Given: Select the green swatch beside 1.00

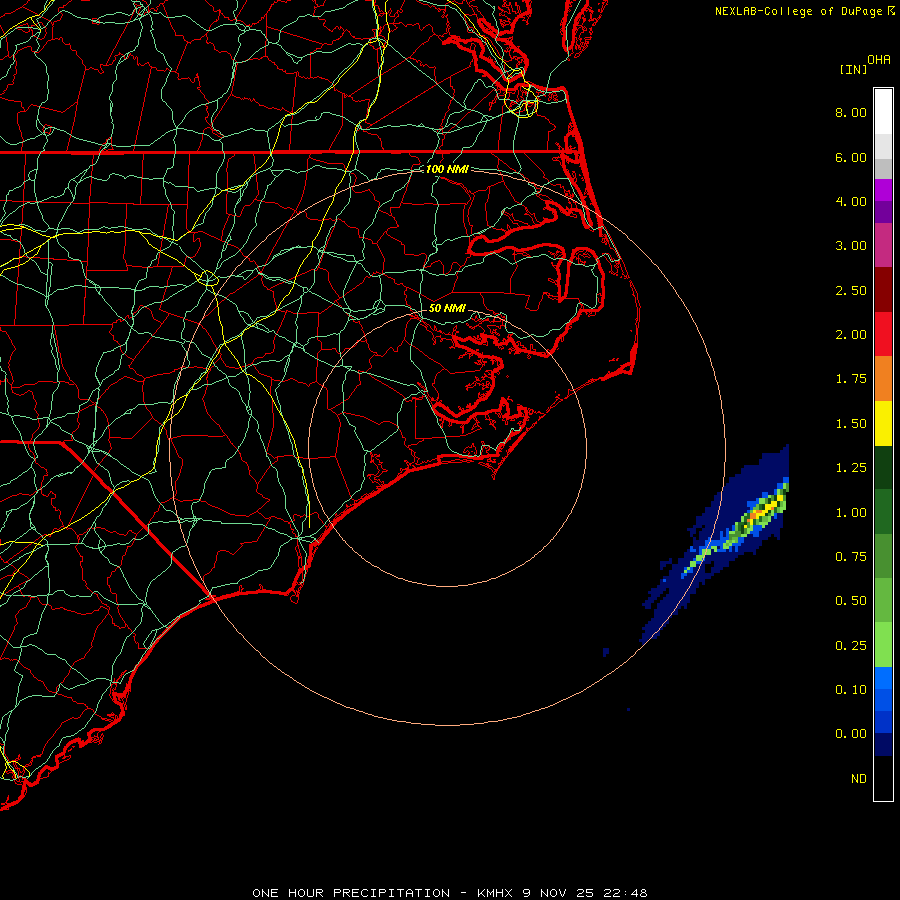Looking at the screenshot, I should [x=883, y=512].
